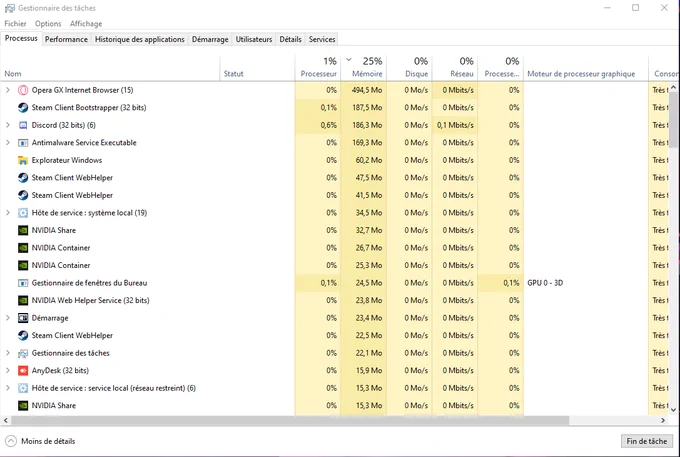Image resolution: width=680 pixels, height=457 pixels.
Task: Click the Gestionnaire de fenêtres du Bureau icon
Action: point(23,283)
